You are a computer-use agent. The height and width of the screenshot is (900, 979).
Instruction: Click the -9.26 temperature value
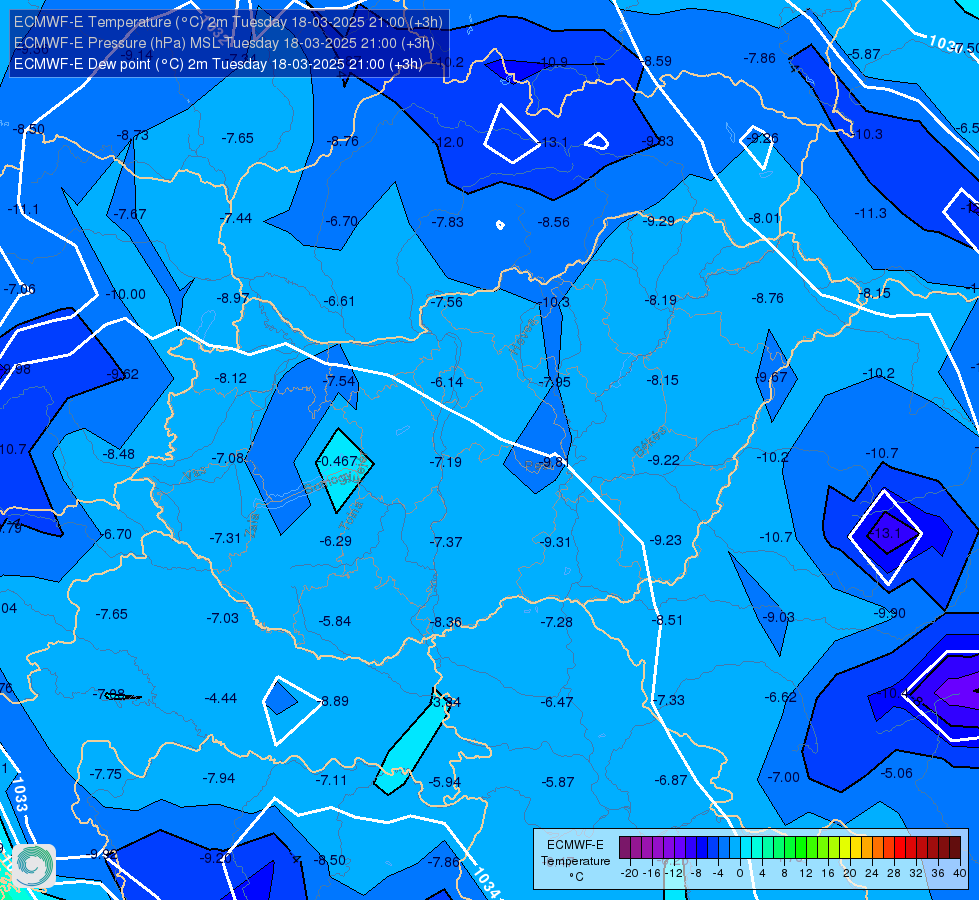[x=762, y=139]
